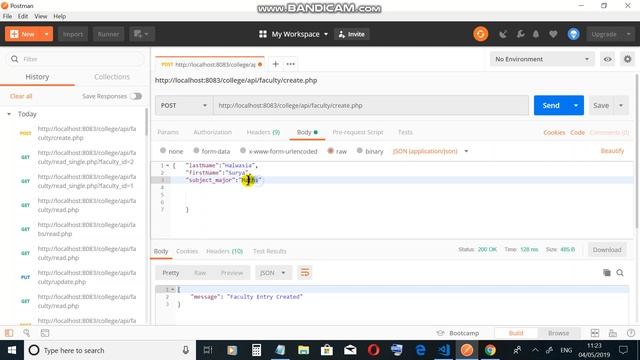Image resolution: width=640 pixels, height=360 pixels.
Task: Open the Runner button
Action: pyautogui.click(x=108, y=34)
